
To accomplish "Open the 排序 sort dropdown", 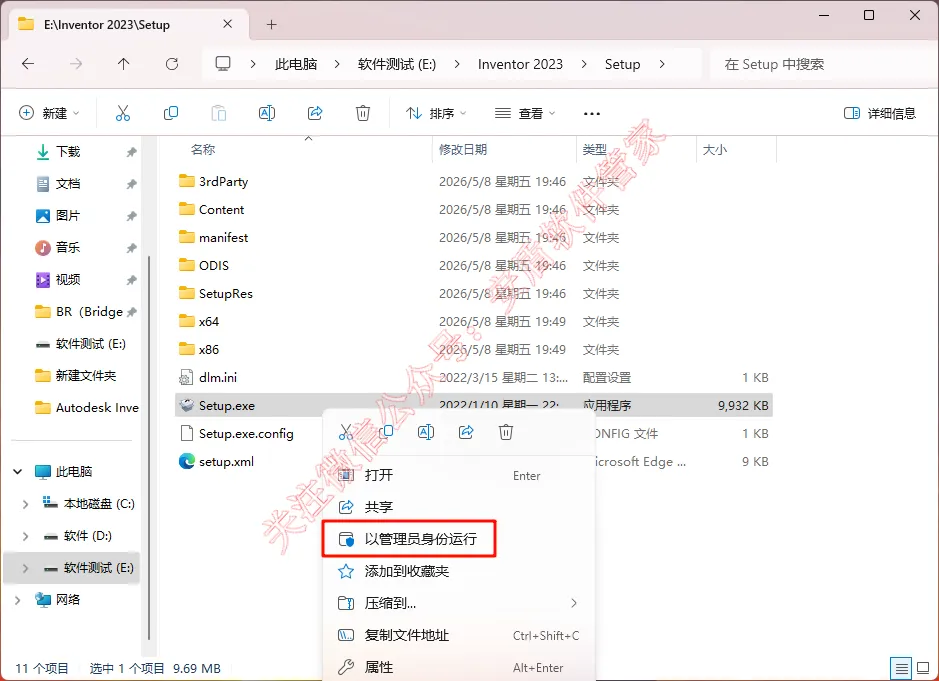I will click(436, 113).
